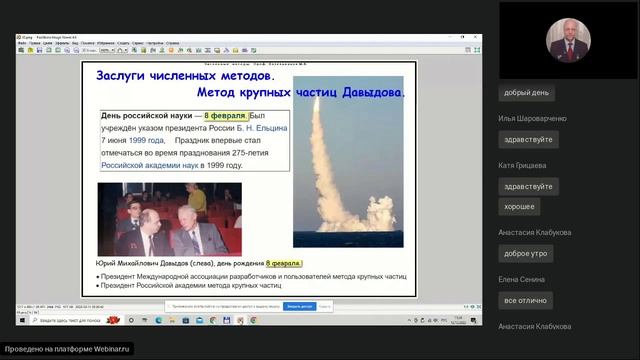
Task: Click the здравствуйте message under Катя Грицаева
Action: pyautogui.click(x=528, y=187)
